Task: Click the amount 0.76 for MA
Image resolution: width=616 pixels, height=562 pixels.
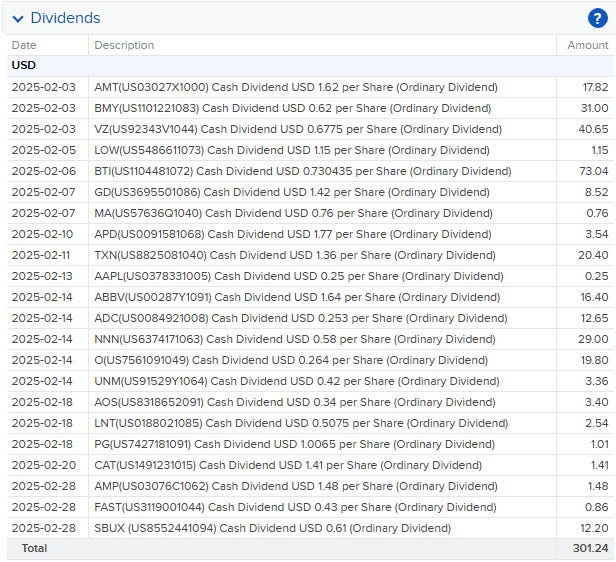Action: (598, 213)
